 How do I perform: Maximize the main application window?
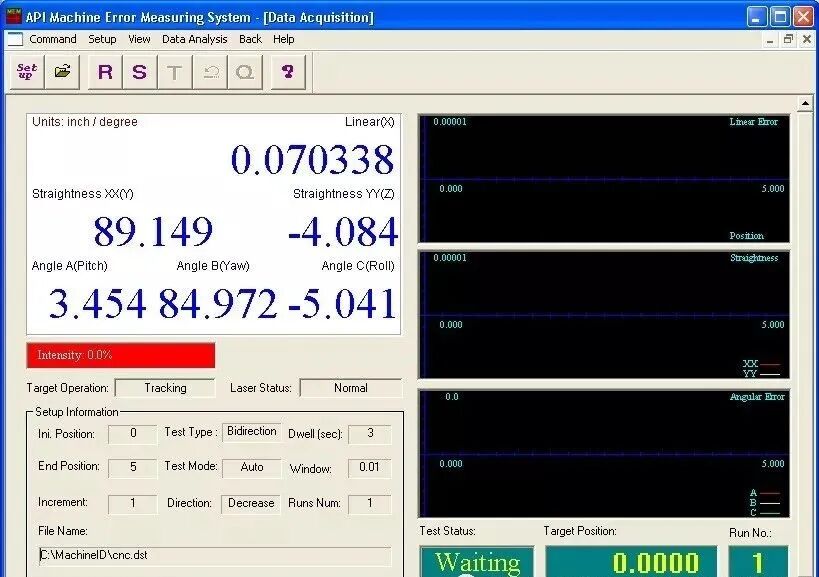click(780, 16)
